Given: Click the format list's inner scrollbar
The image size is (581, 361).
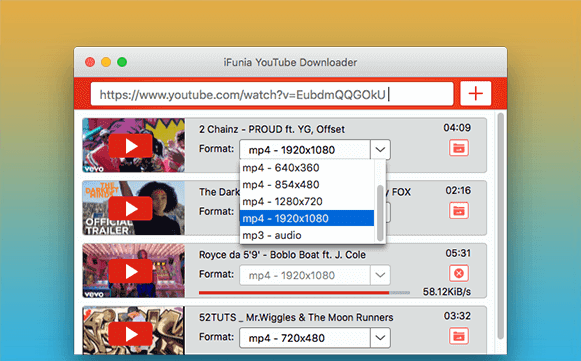Looking at the screenshot, I should 380,213.
